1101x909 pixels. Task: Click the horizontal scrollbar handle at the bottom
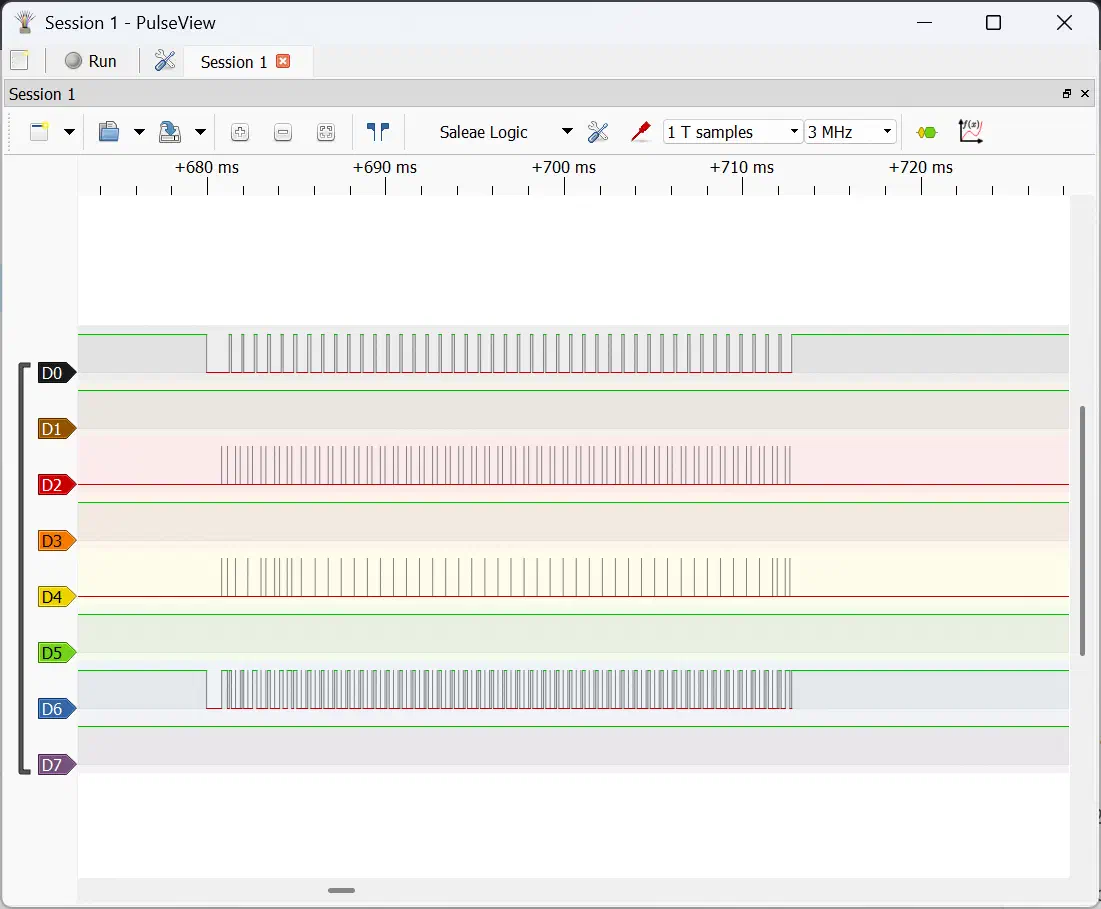(341, 890)
